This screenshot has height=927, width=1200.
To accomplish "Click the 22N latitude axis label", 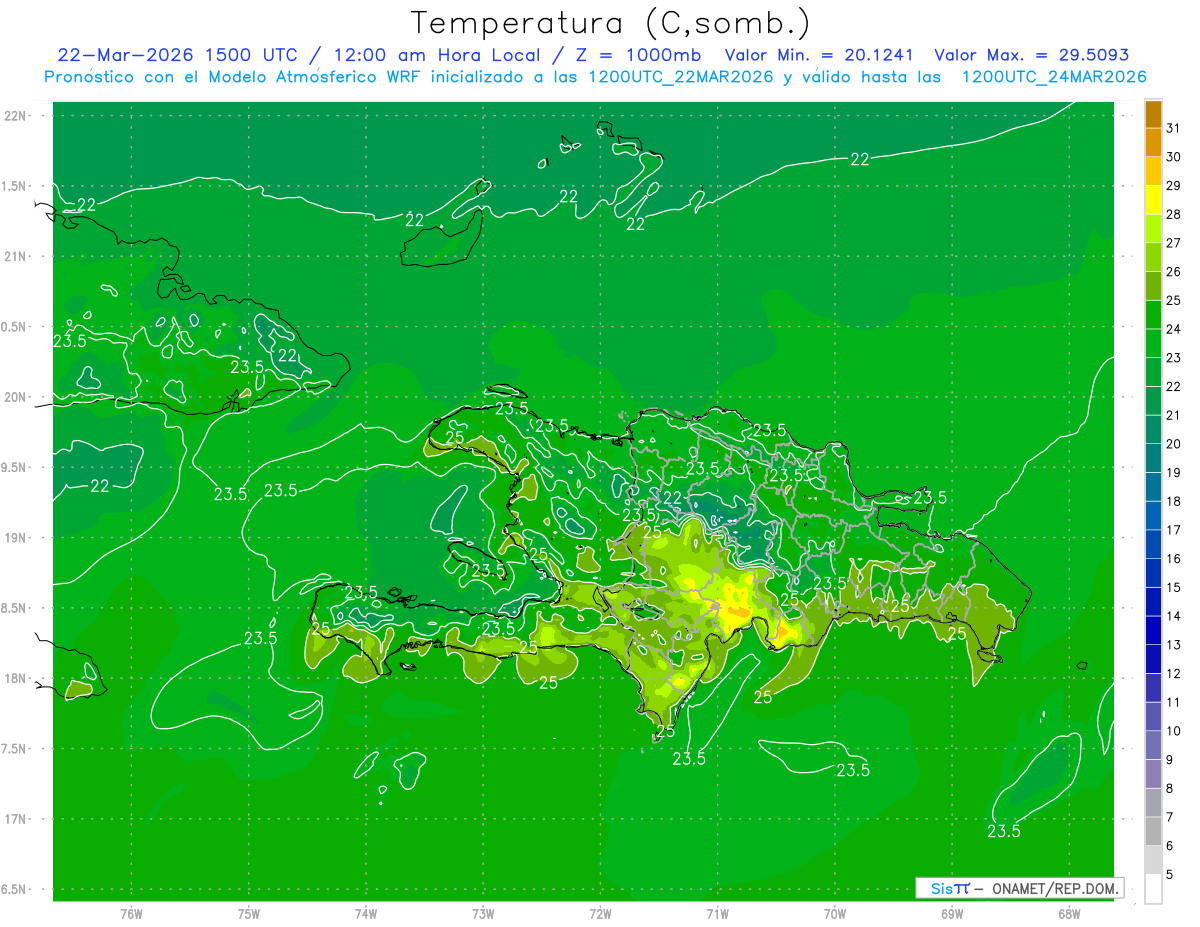I will coord(16,115).
